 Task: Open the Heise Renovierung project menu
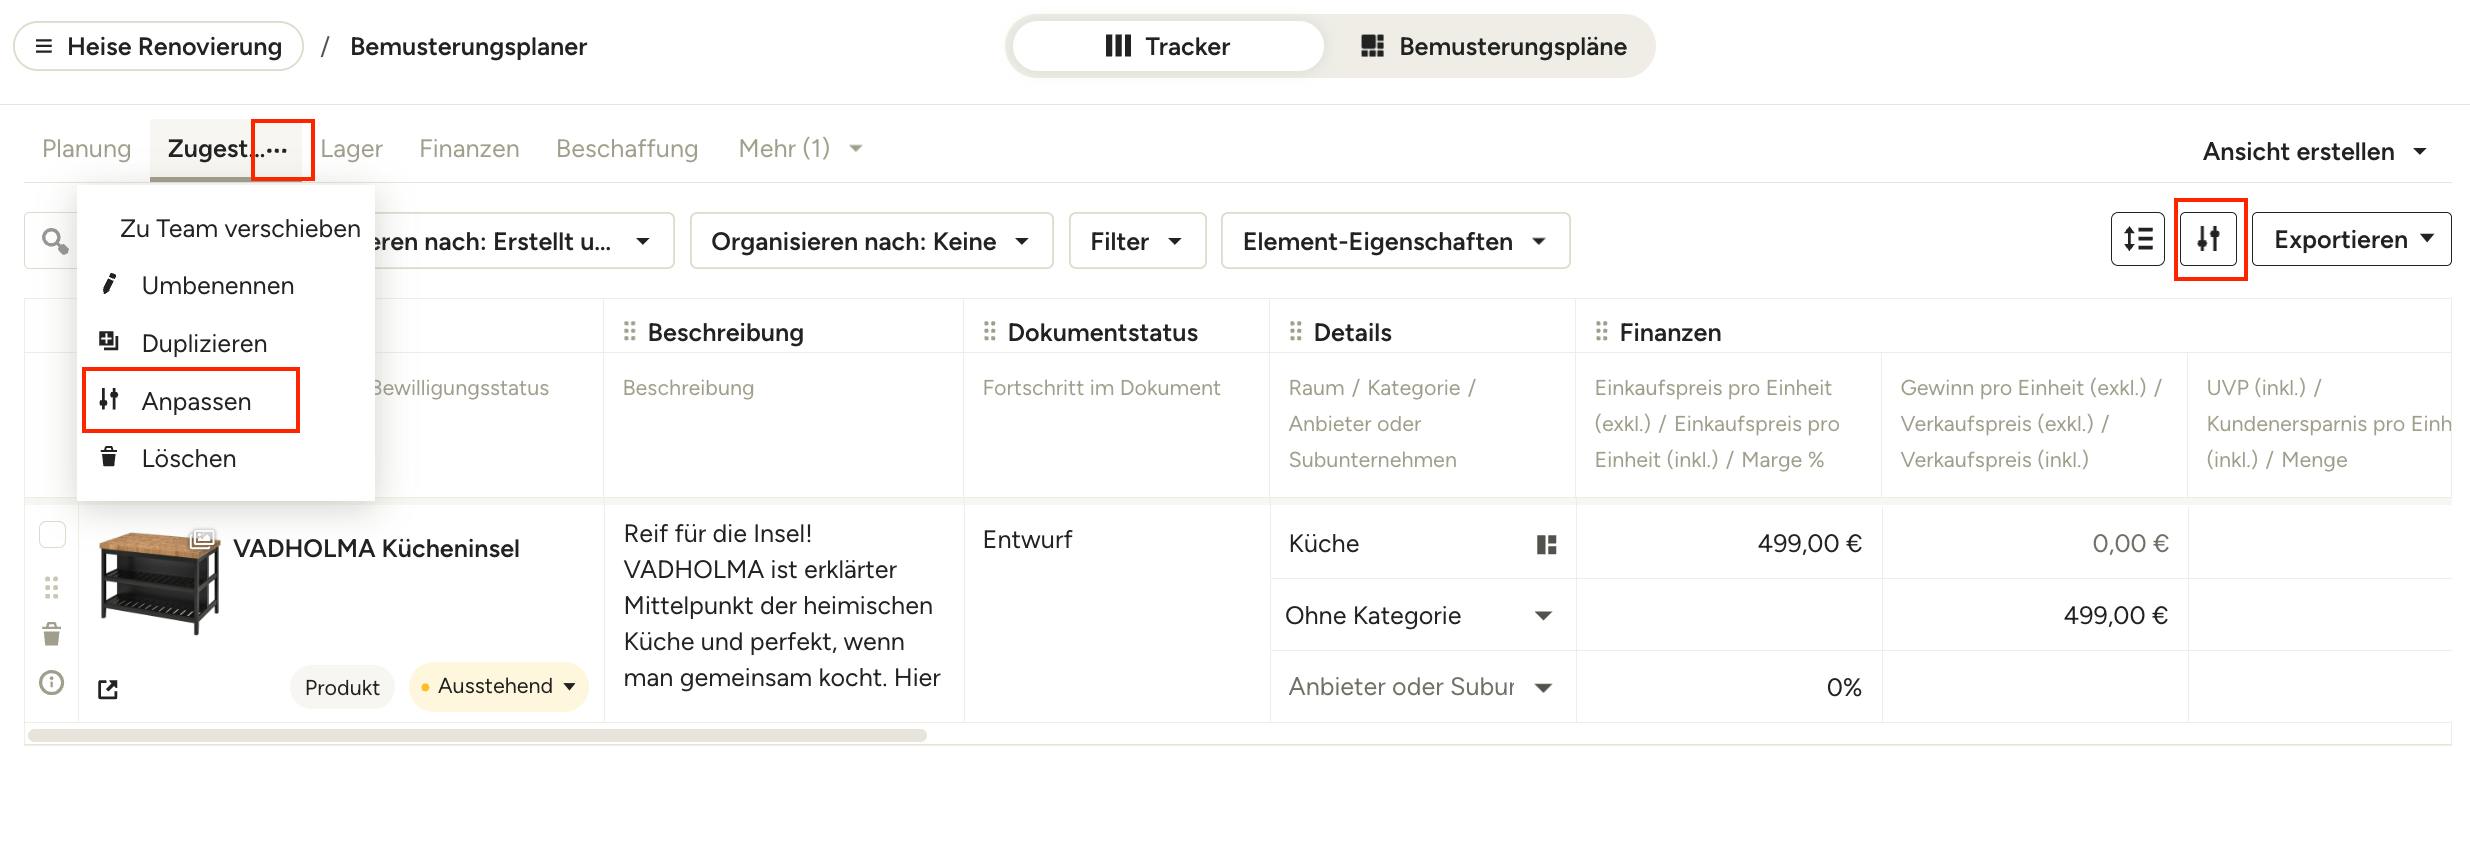[158, 46]
